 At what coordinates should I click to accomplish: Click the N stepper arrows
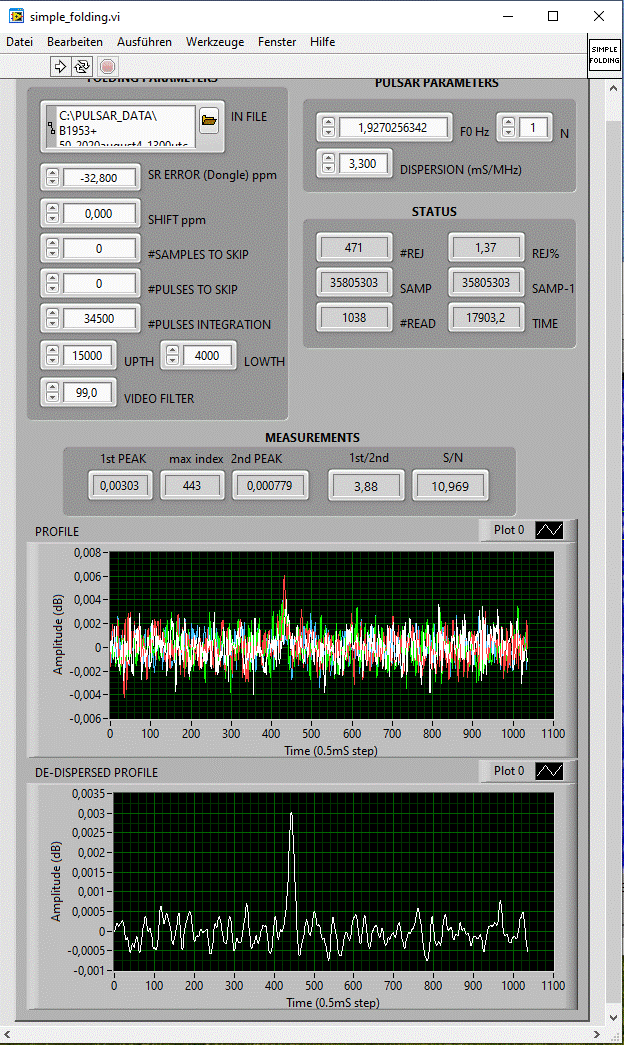point(509,127)
